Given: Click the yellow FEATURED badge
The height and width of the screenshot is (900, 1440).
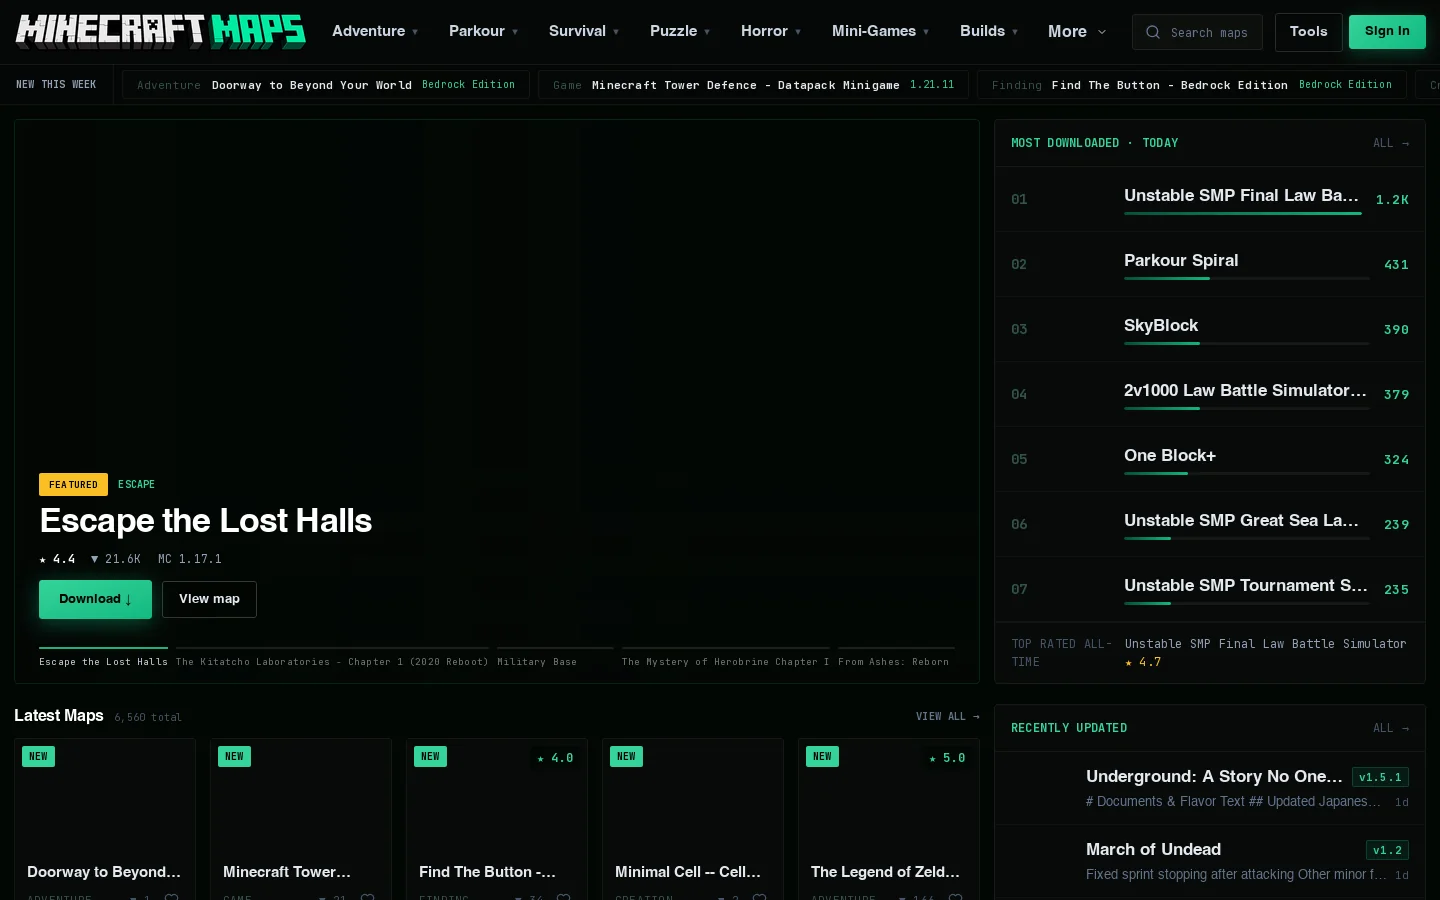Looking at the screenshot, I should [73, 484].
